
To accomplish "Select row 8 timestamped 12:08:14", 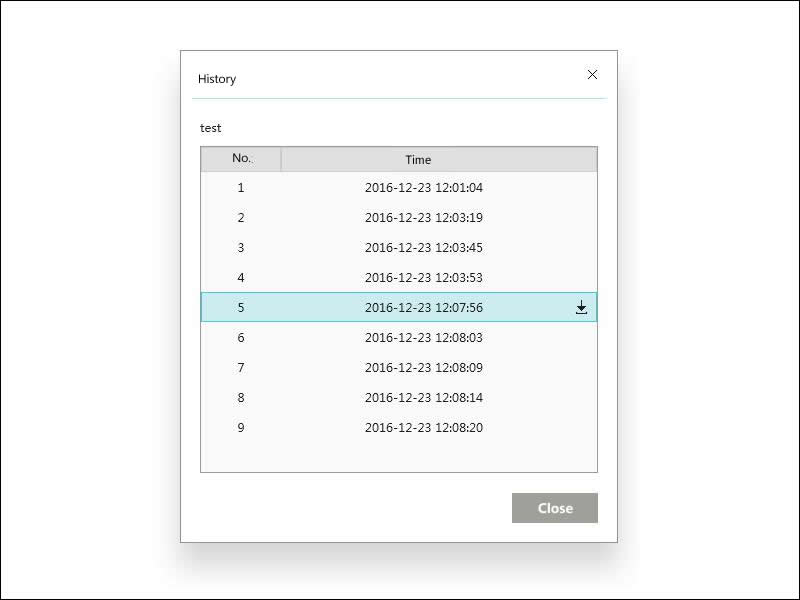I will 398,397.
